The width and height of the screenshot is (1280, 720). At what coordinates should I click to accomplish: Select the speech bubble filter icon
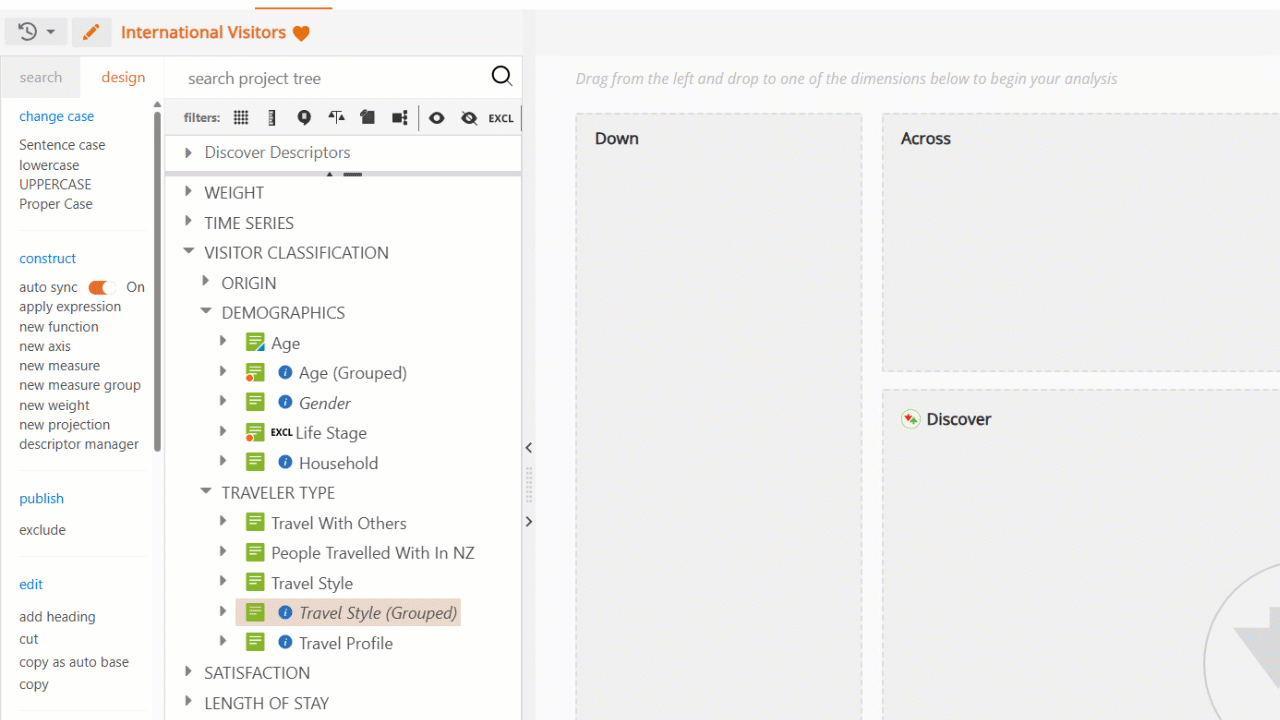click(x=304, y=118)
